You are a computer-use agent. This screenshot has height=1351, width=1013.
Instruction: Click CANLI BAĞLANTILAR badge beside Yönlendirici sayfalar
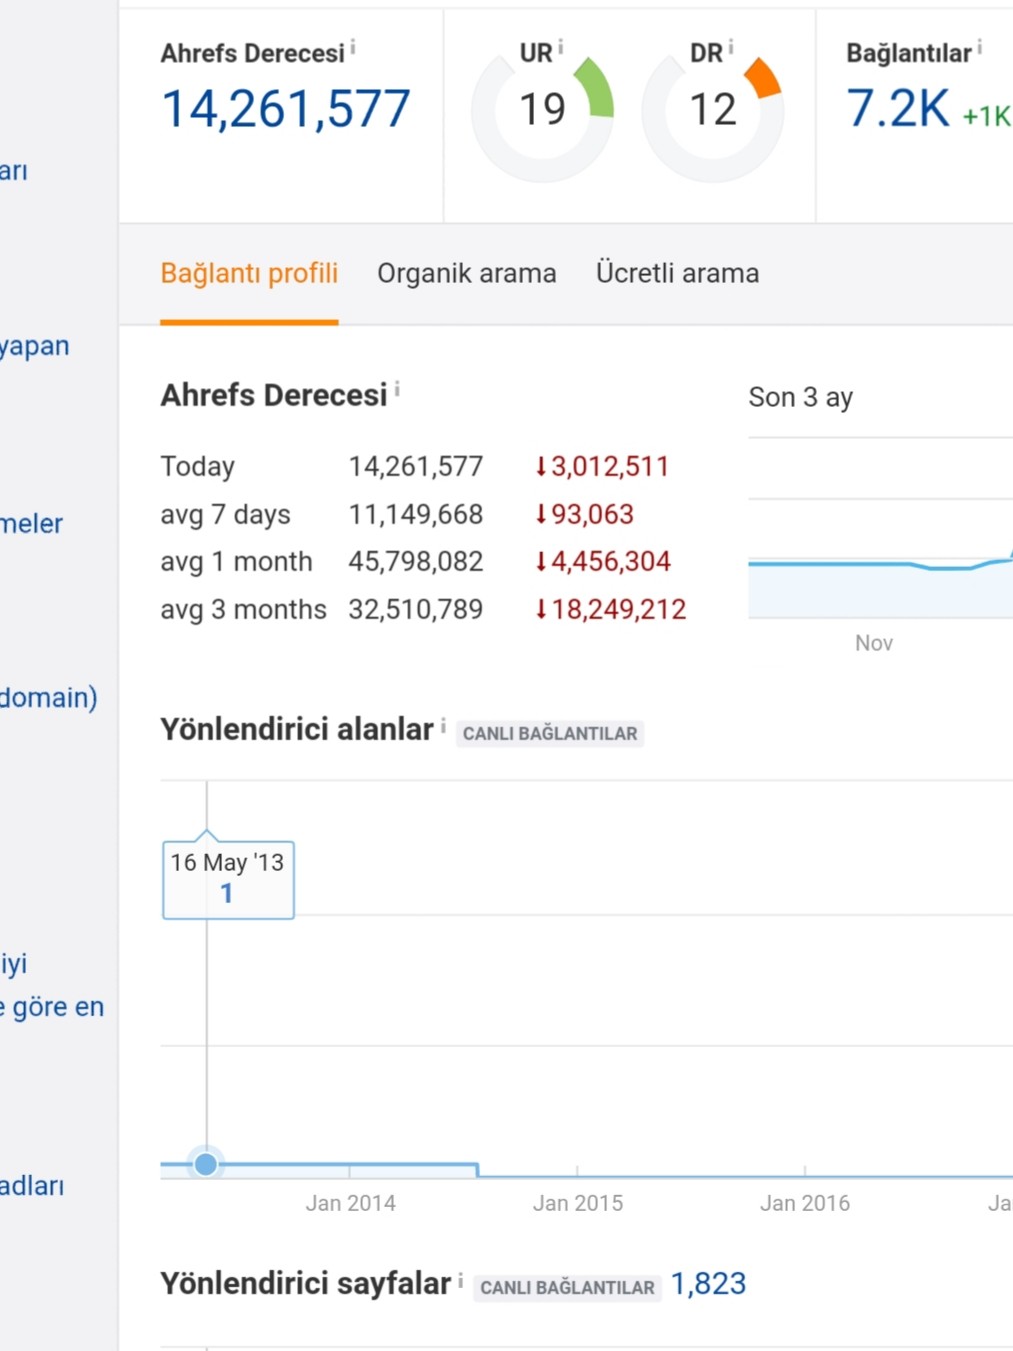567,1288
